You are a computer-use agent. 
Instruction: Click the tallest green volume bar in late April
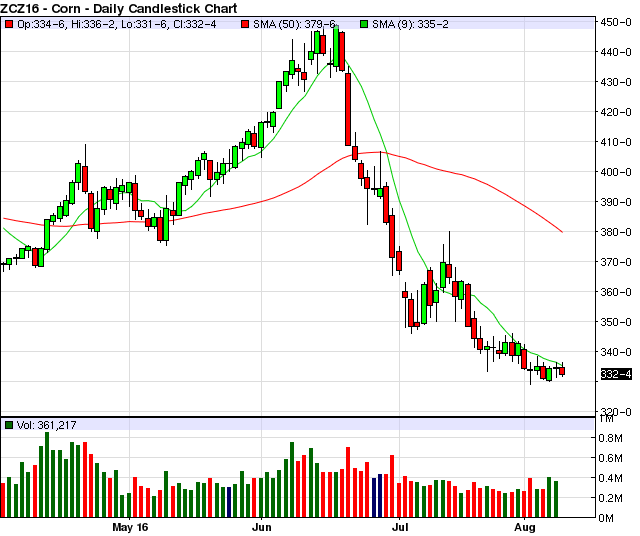click(x=47, y=475)
